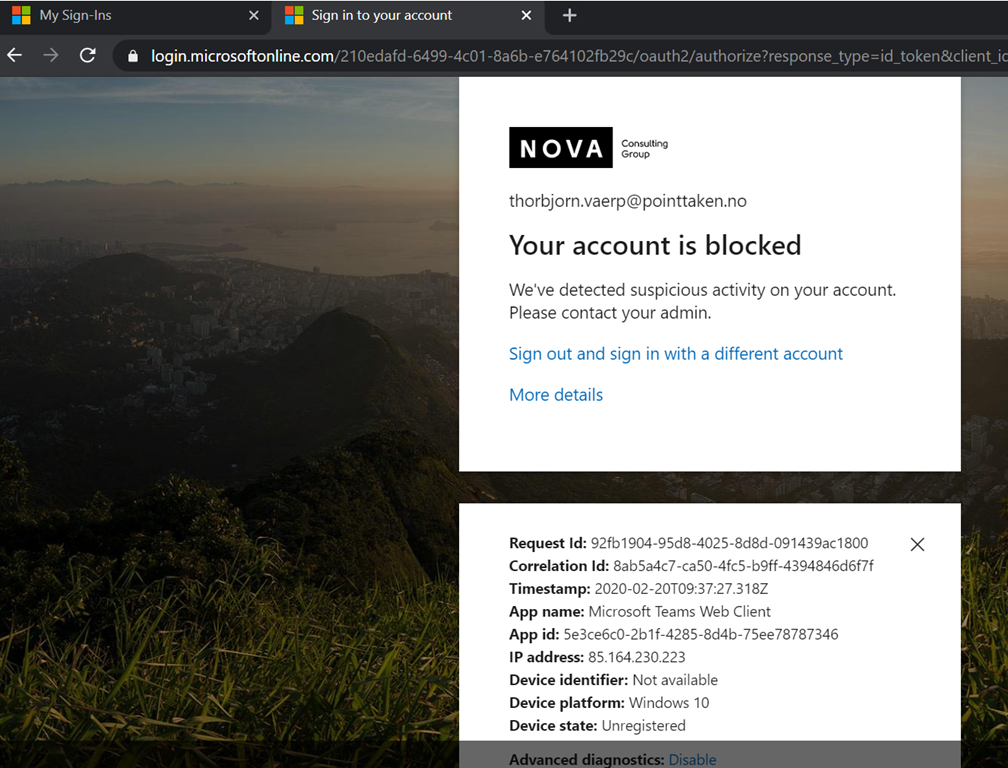Image resolution: width=1008 pixels, height=768 pixels.
Task: Click the browser back arrow
Action: pos(14,56)
